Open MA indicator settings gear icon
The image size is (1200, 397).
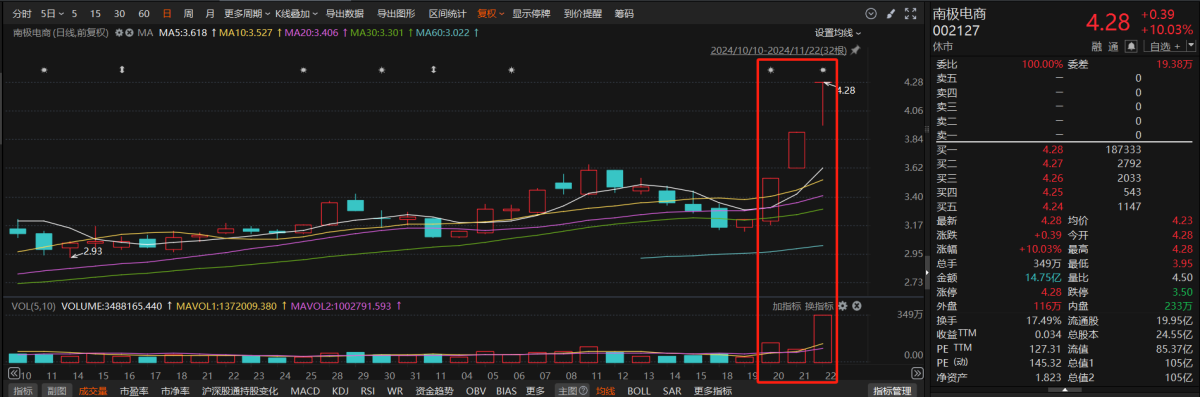point(119,32)
